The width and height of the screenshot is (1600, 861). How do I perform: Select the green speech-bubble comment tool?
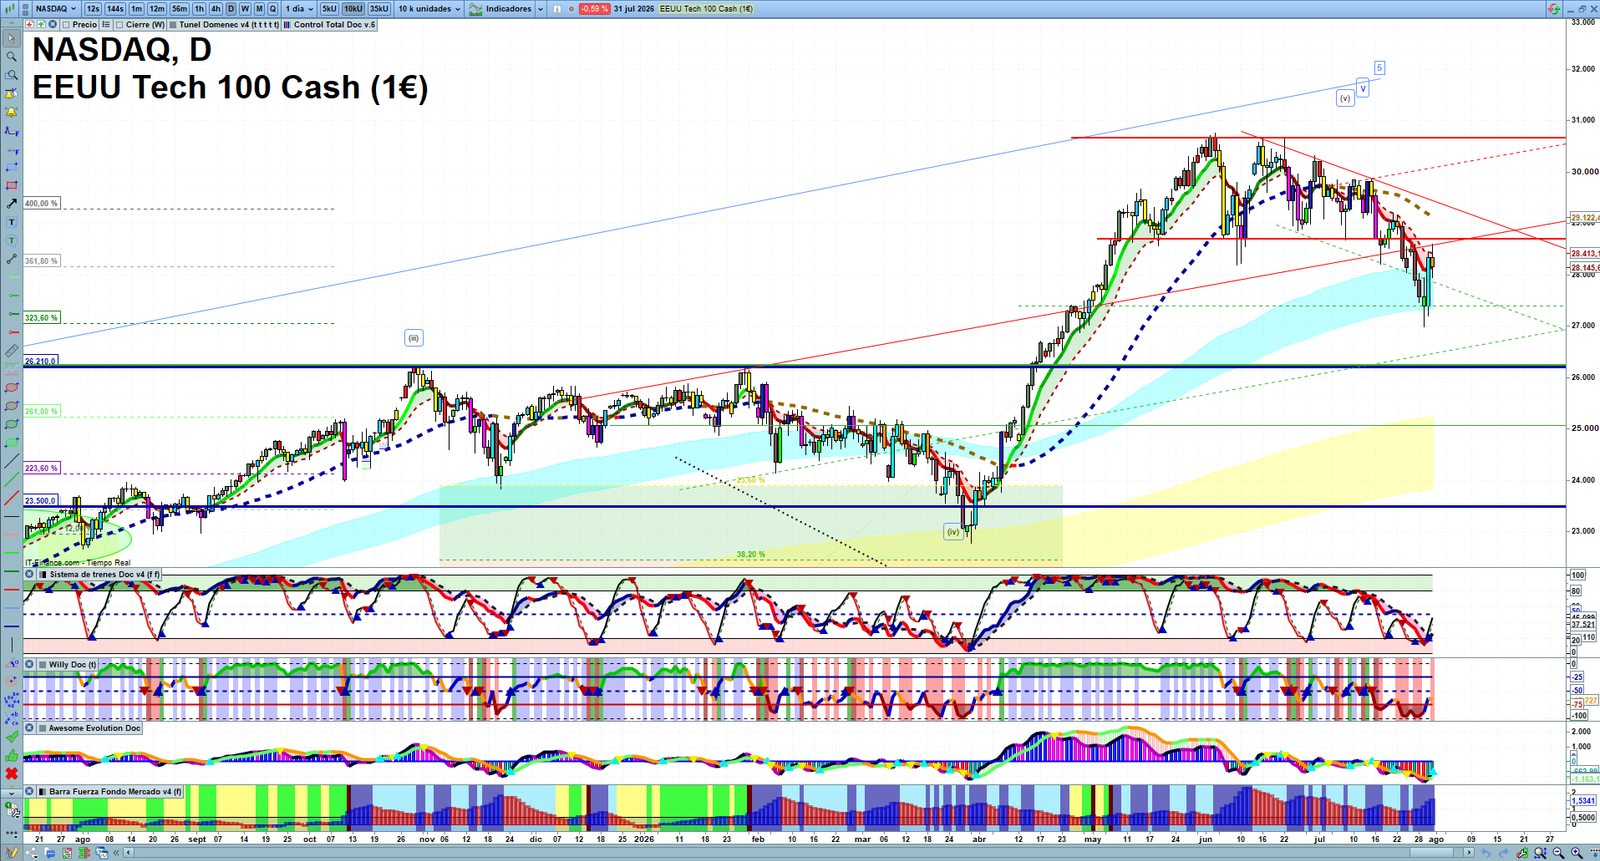12,241
